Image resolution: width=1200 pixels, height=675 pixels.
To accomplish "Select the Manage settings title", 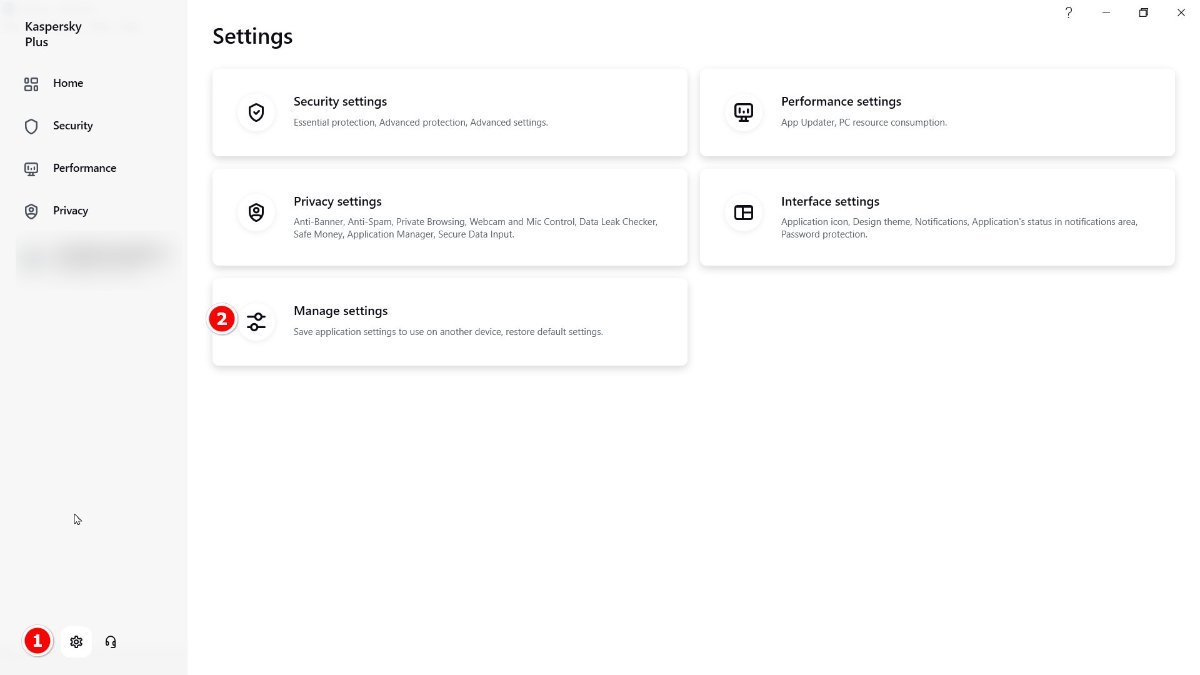I will [x=340, y=311].
